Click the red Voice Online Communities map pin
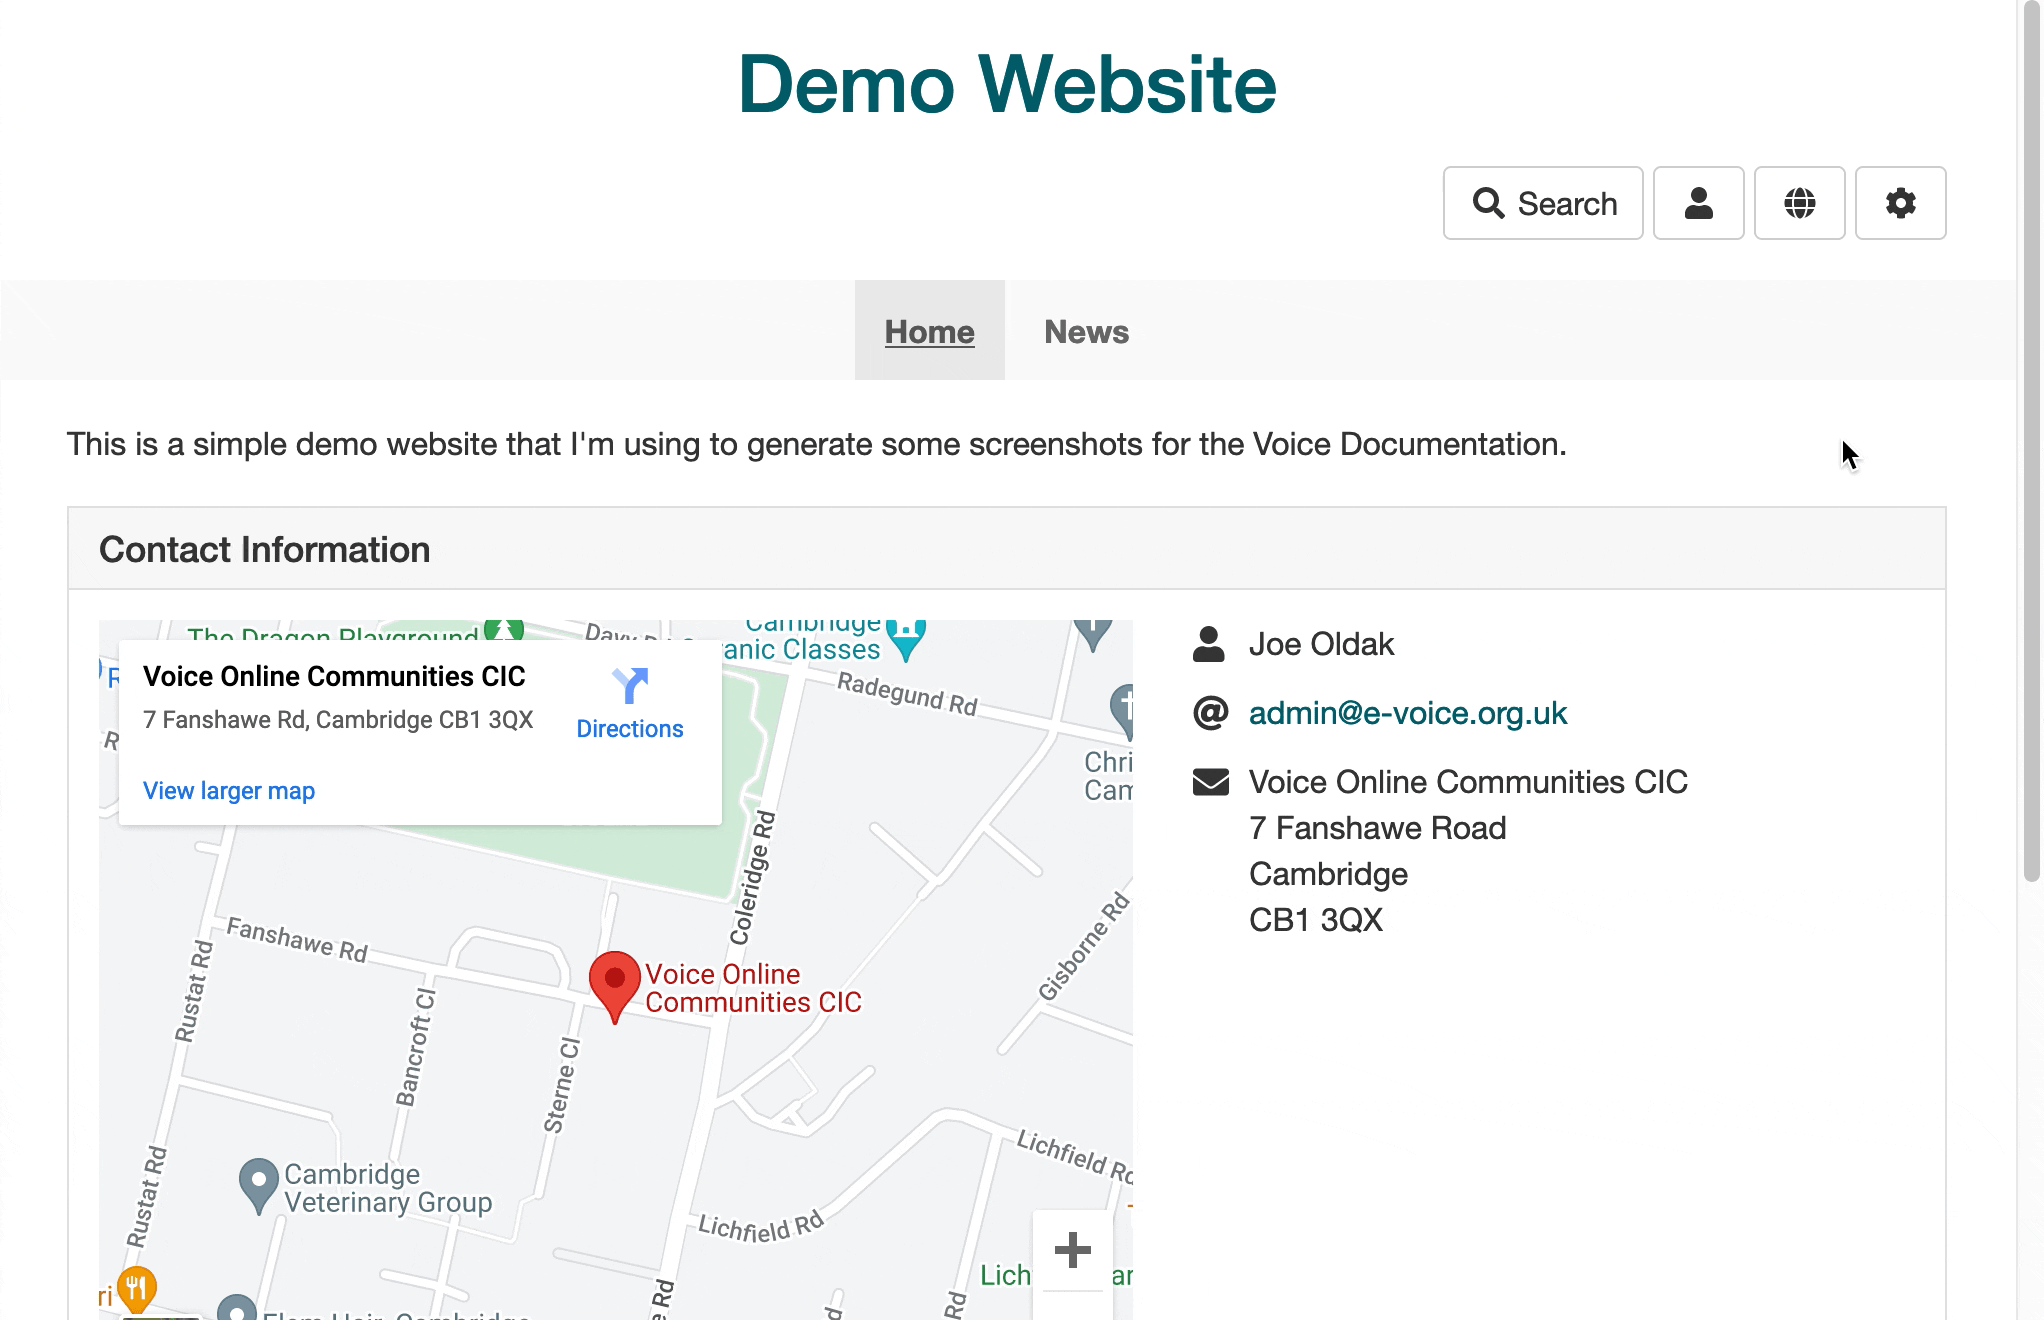Screen dimensions: 2044x1320 (x=614, y=981)
